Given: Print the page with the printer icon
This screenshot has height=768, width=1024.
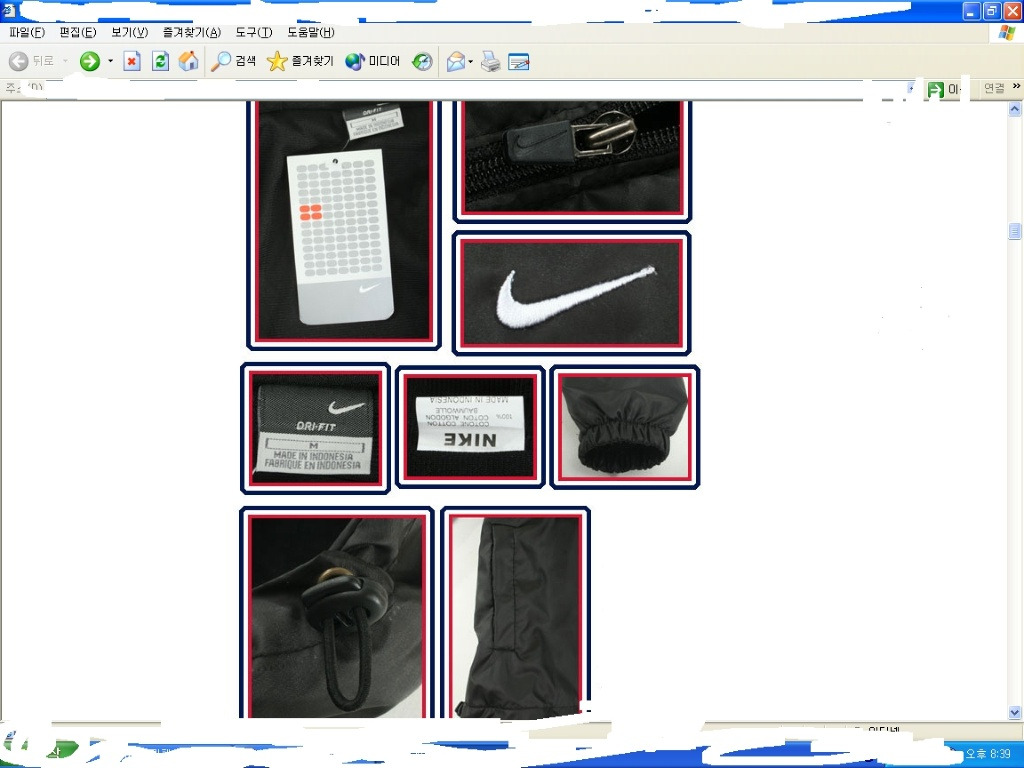Looking at the screenshot, I should pyautogui.click(x=490, y=61).
